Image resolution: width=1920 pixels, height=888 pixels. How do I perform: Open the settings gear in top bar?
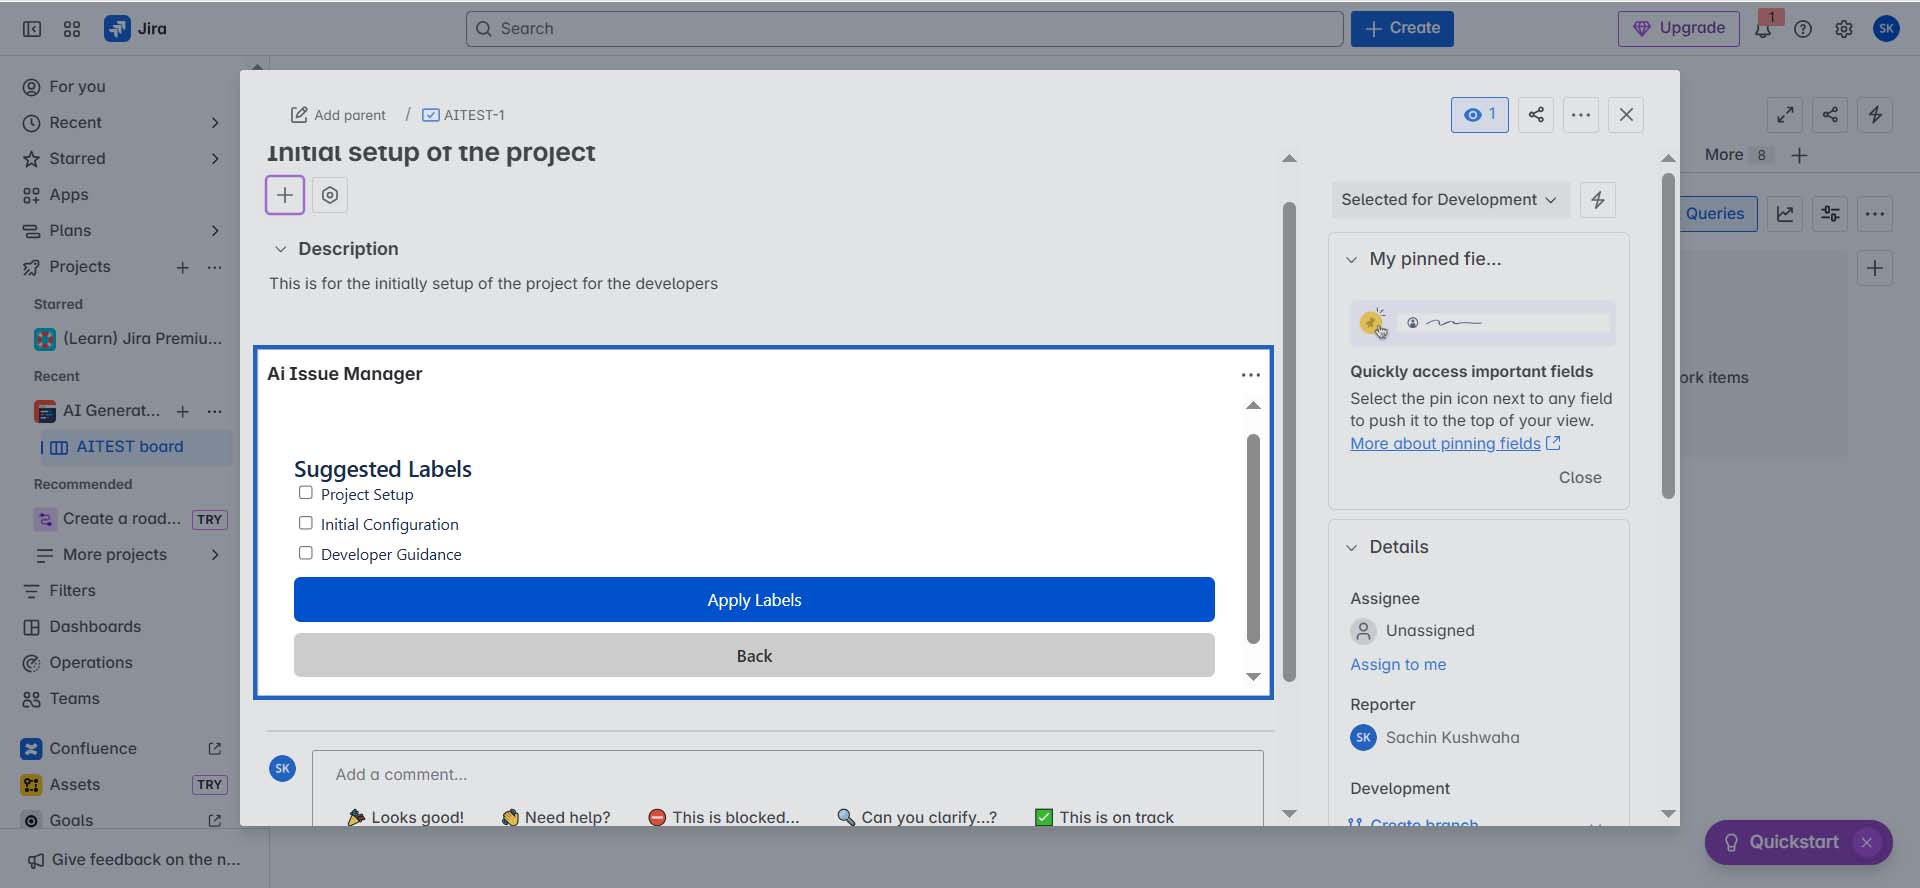coord(1844,29)
